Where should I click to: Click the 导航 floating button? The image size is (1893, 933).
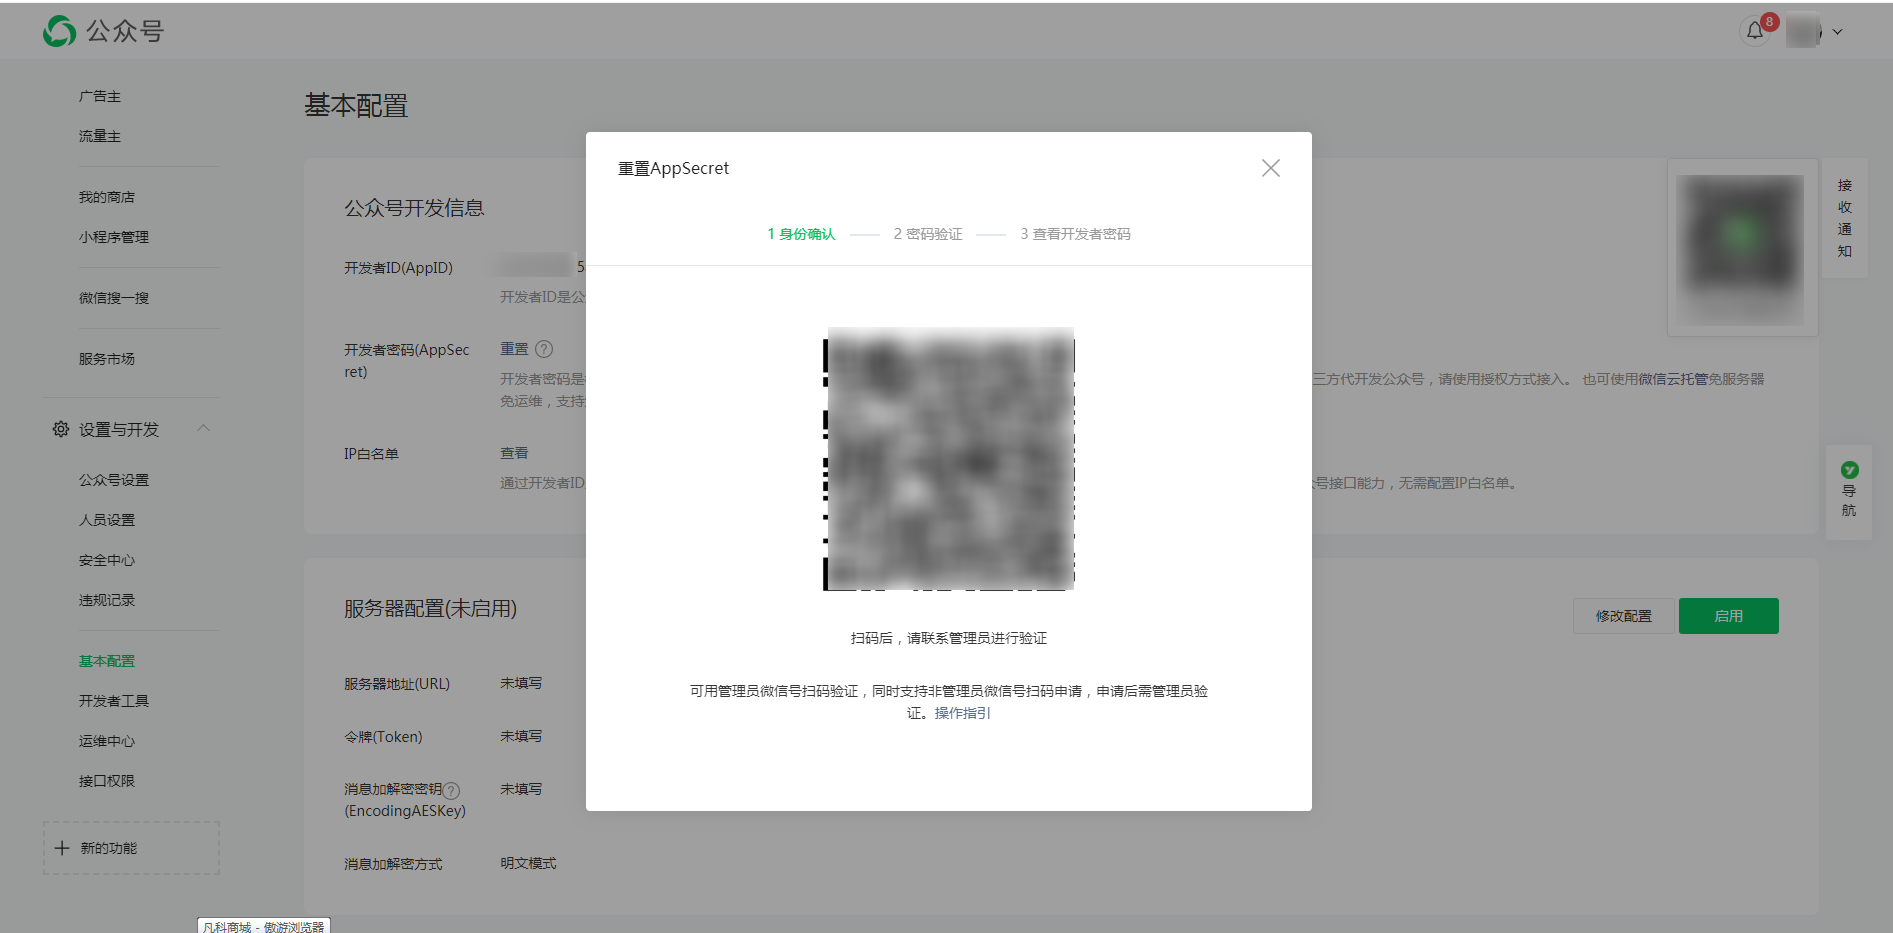[1849, 492]
